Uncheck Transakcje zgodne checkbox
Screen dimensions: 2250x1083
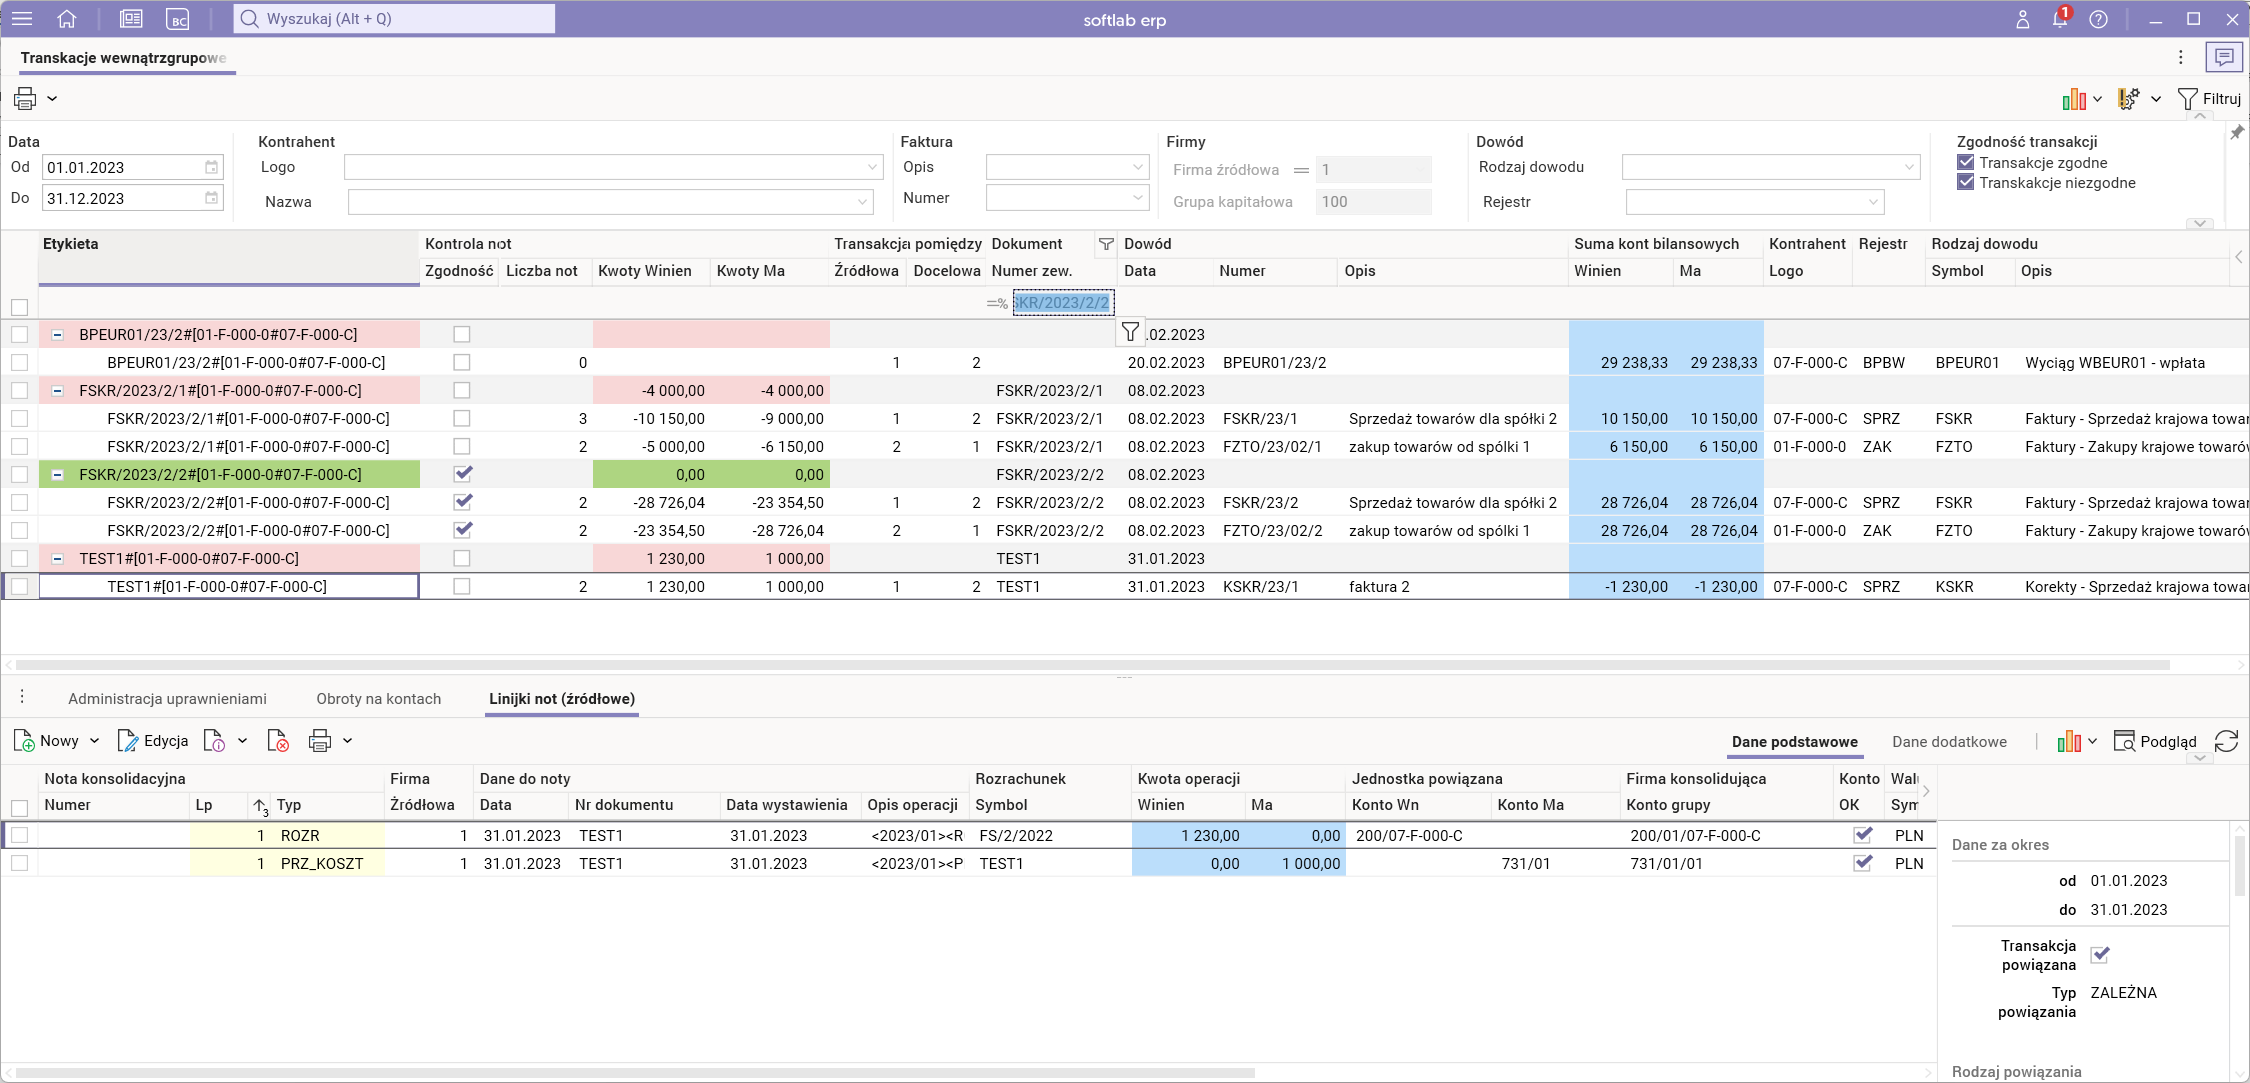(x=1966, y=162)
